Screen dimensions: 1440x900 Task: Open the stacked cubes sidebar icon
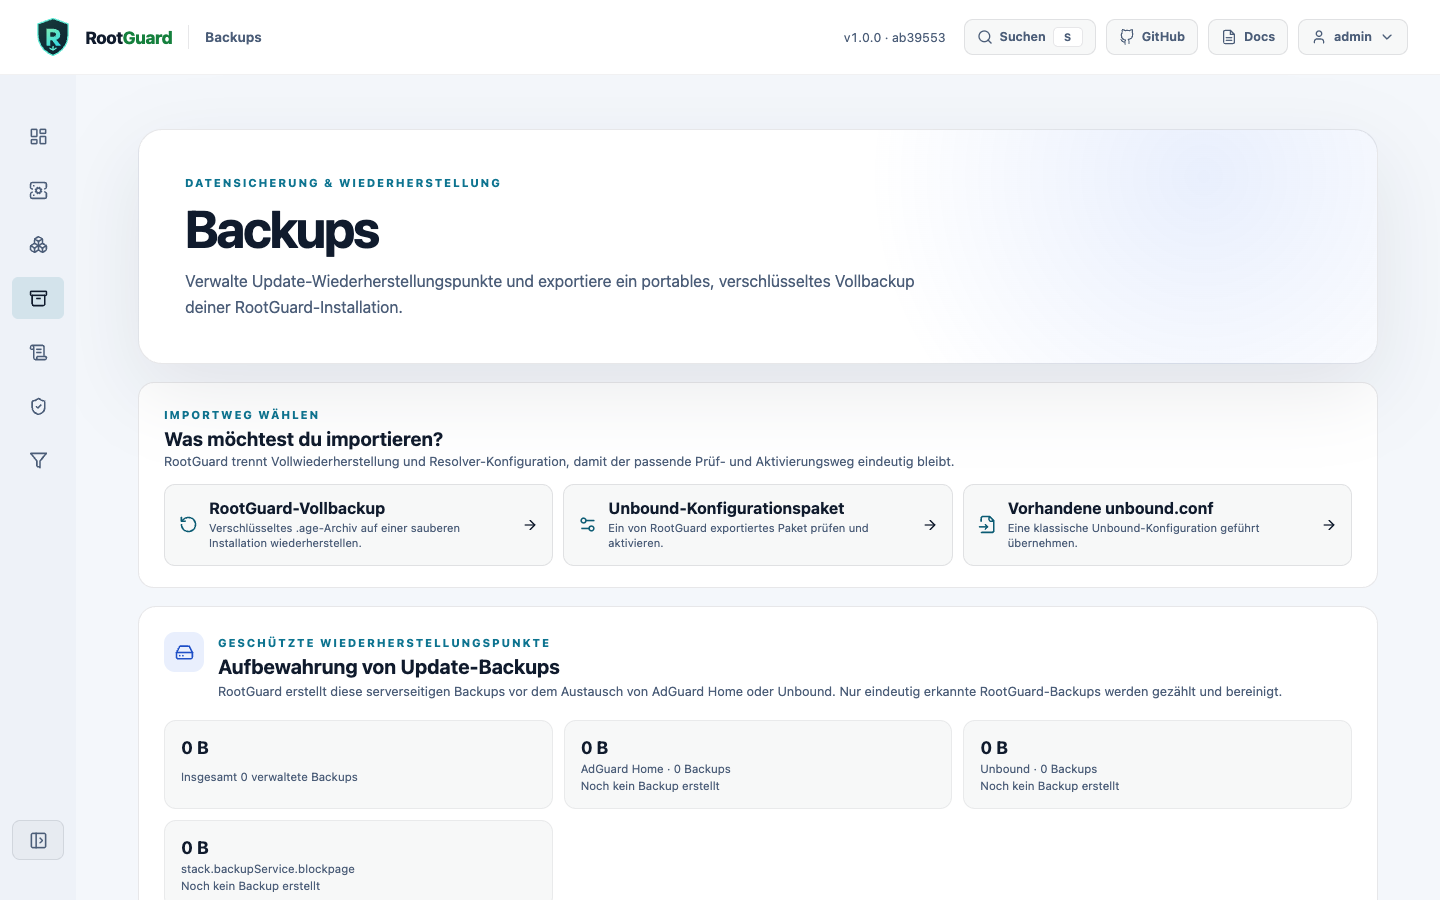point(38,244)
